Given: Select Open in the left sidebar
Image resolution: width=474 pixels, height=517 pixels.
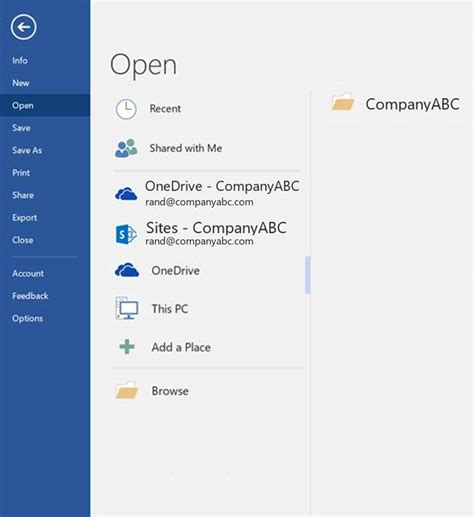Looking at the screenshot, I should pos(45,105).
